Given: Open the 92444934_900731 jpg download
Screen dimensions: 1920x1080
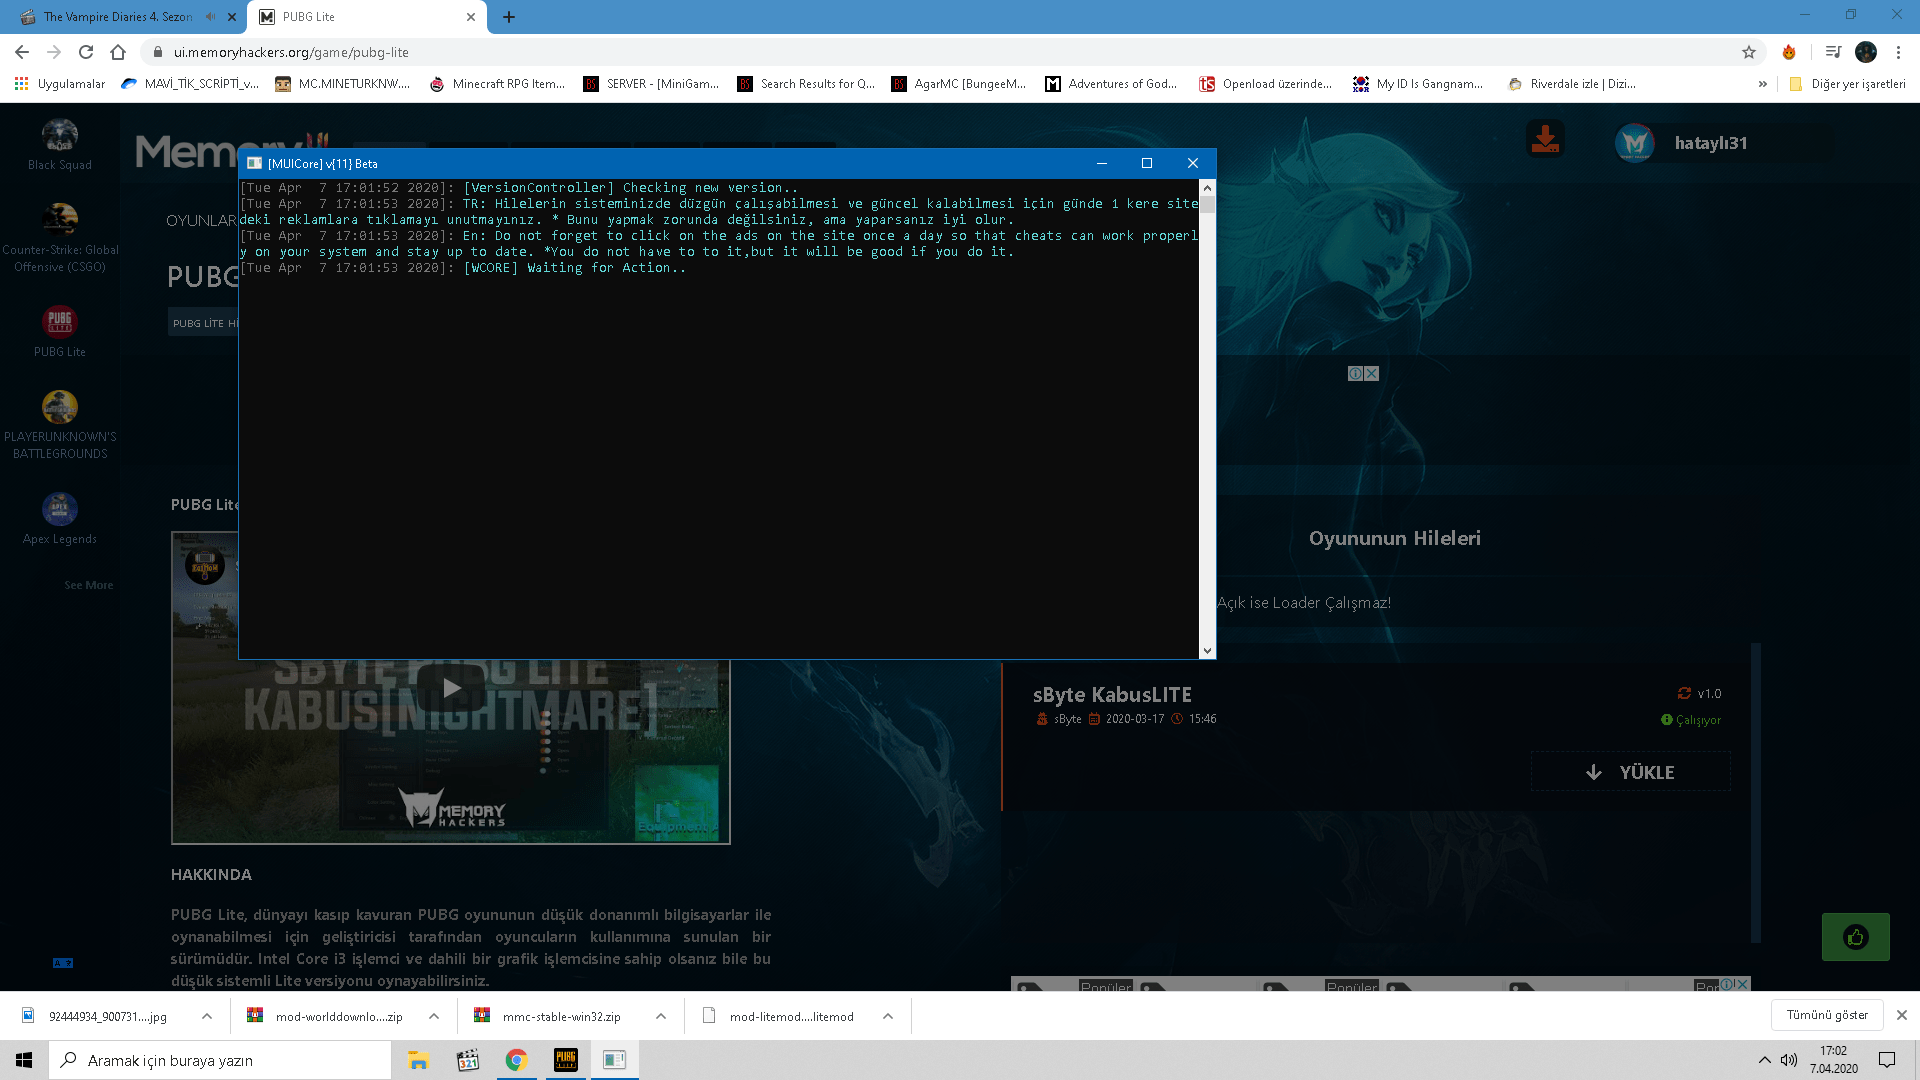Looking at the screenshot, I should [107, 1016].
